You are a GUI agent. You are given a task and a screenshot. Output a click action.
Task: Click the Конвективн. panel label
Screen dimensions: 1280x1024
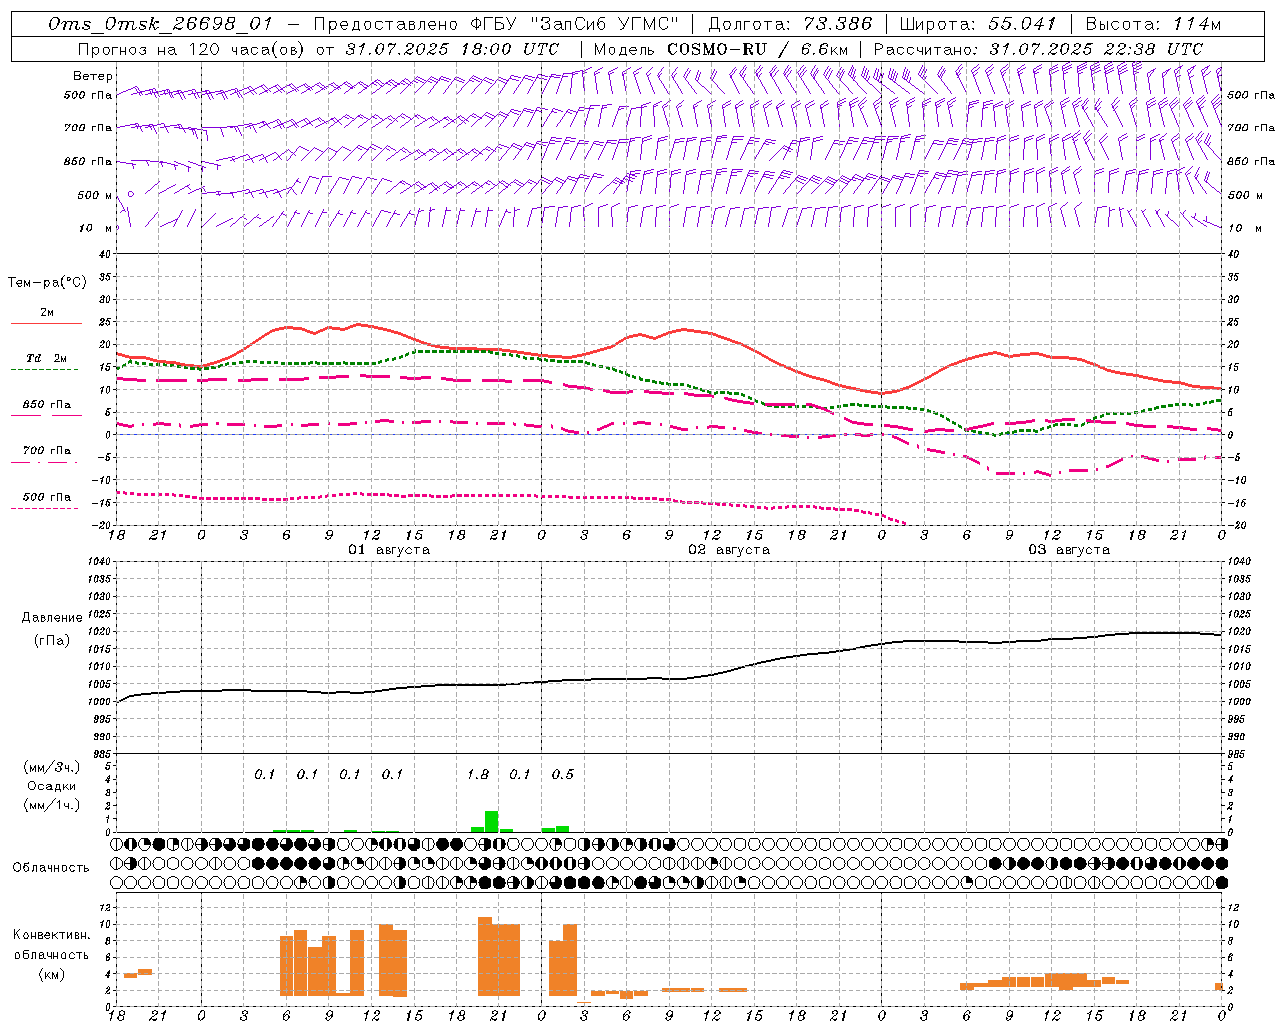(52, 935)
